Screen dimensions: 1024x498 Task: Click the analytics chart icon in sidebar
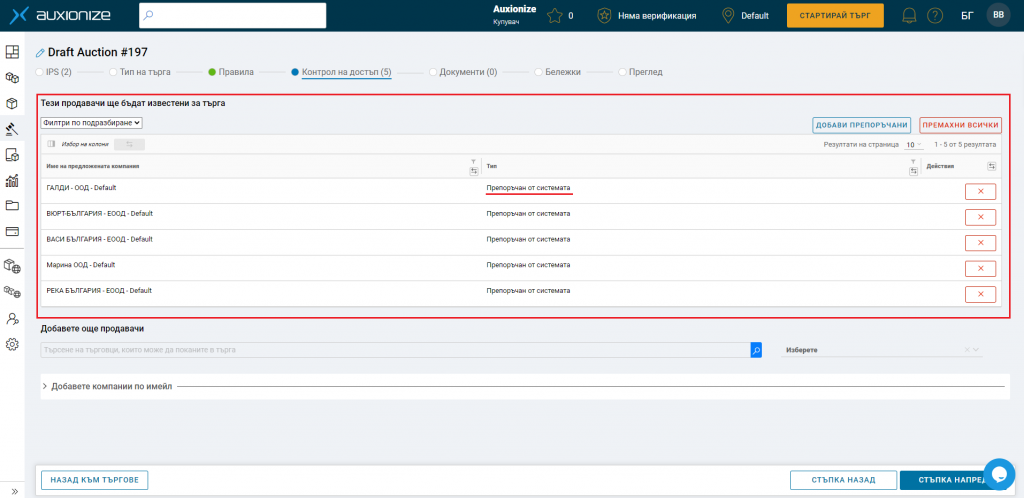coord(12,181)
